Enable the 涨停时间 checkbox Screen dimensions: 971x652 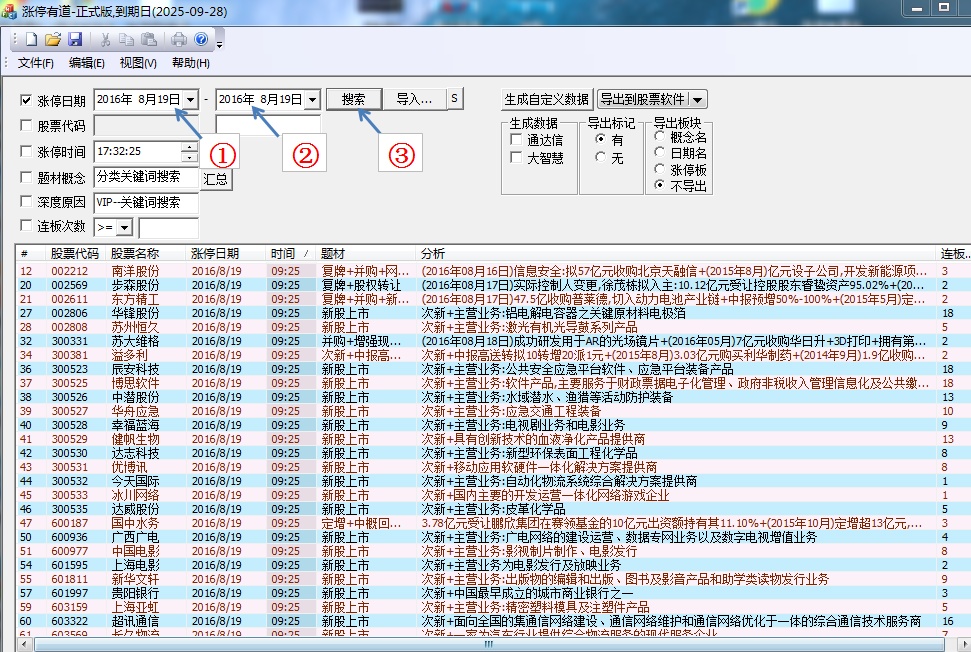[26, 151]
